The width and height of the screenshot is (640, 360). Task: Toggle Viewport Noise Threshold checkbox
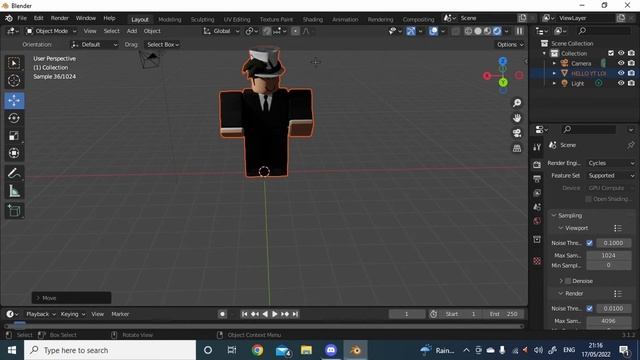[x=589, y=243]
